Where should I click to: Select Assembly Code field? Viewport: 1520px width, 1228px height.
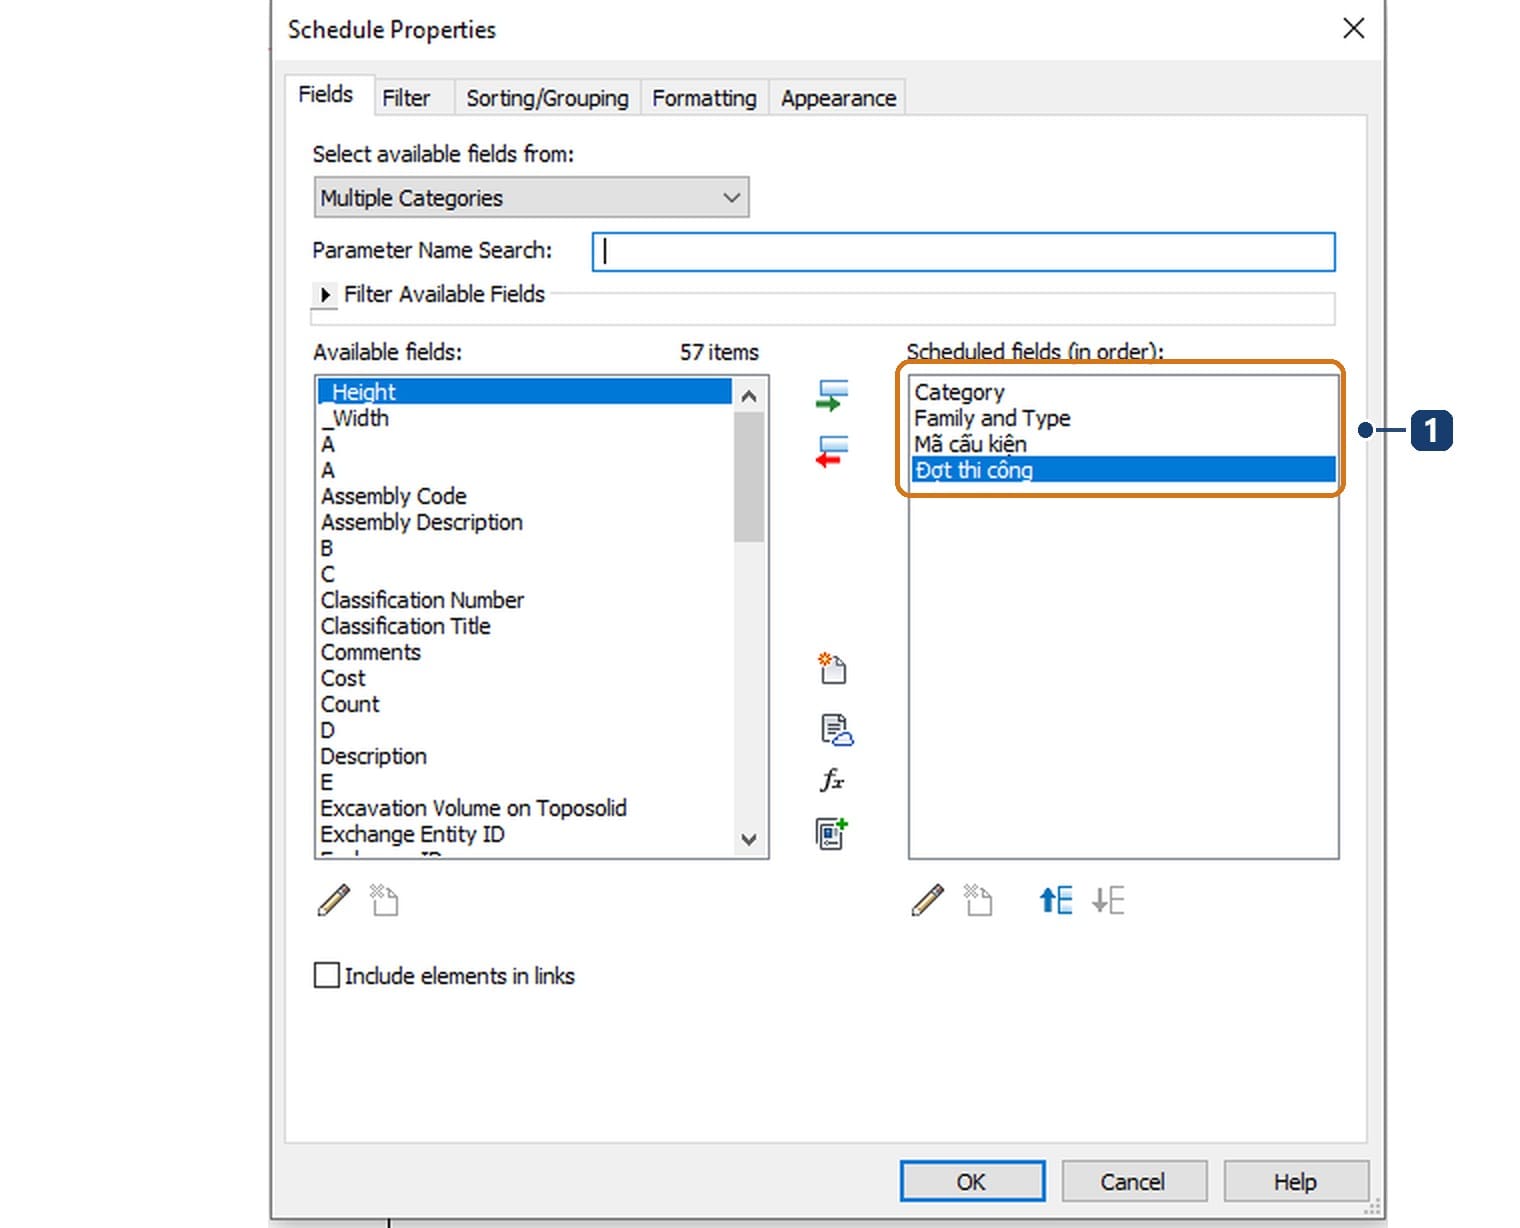tap(525, 496)
